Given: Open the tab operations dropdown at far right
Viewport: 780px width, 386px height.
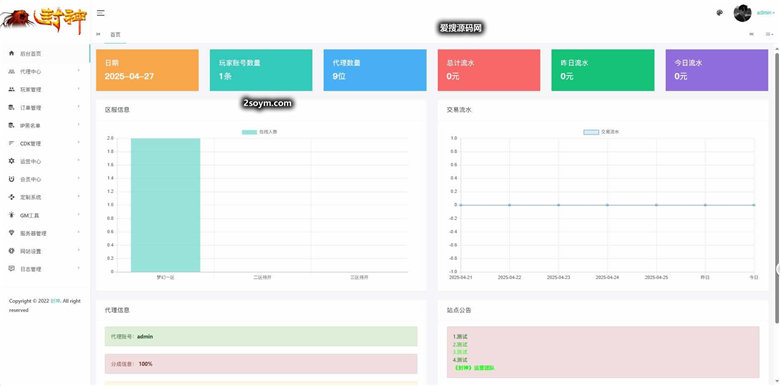Looking at the screenshot, I should point(769,34).
